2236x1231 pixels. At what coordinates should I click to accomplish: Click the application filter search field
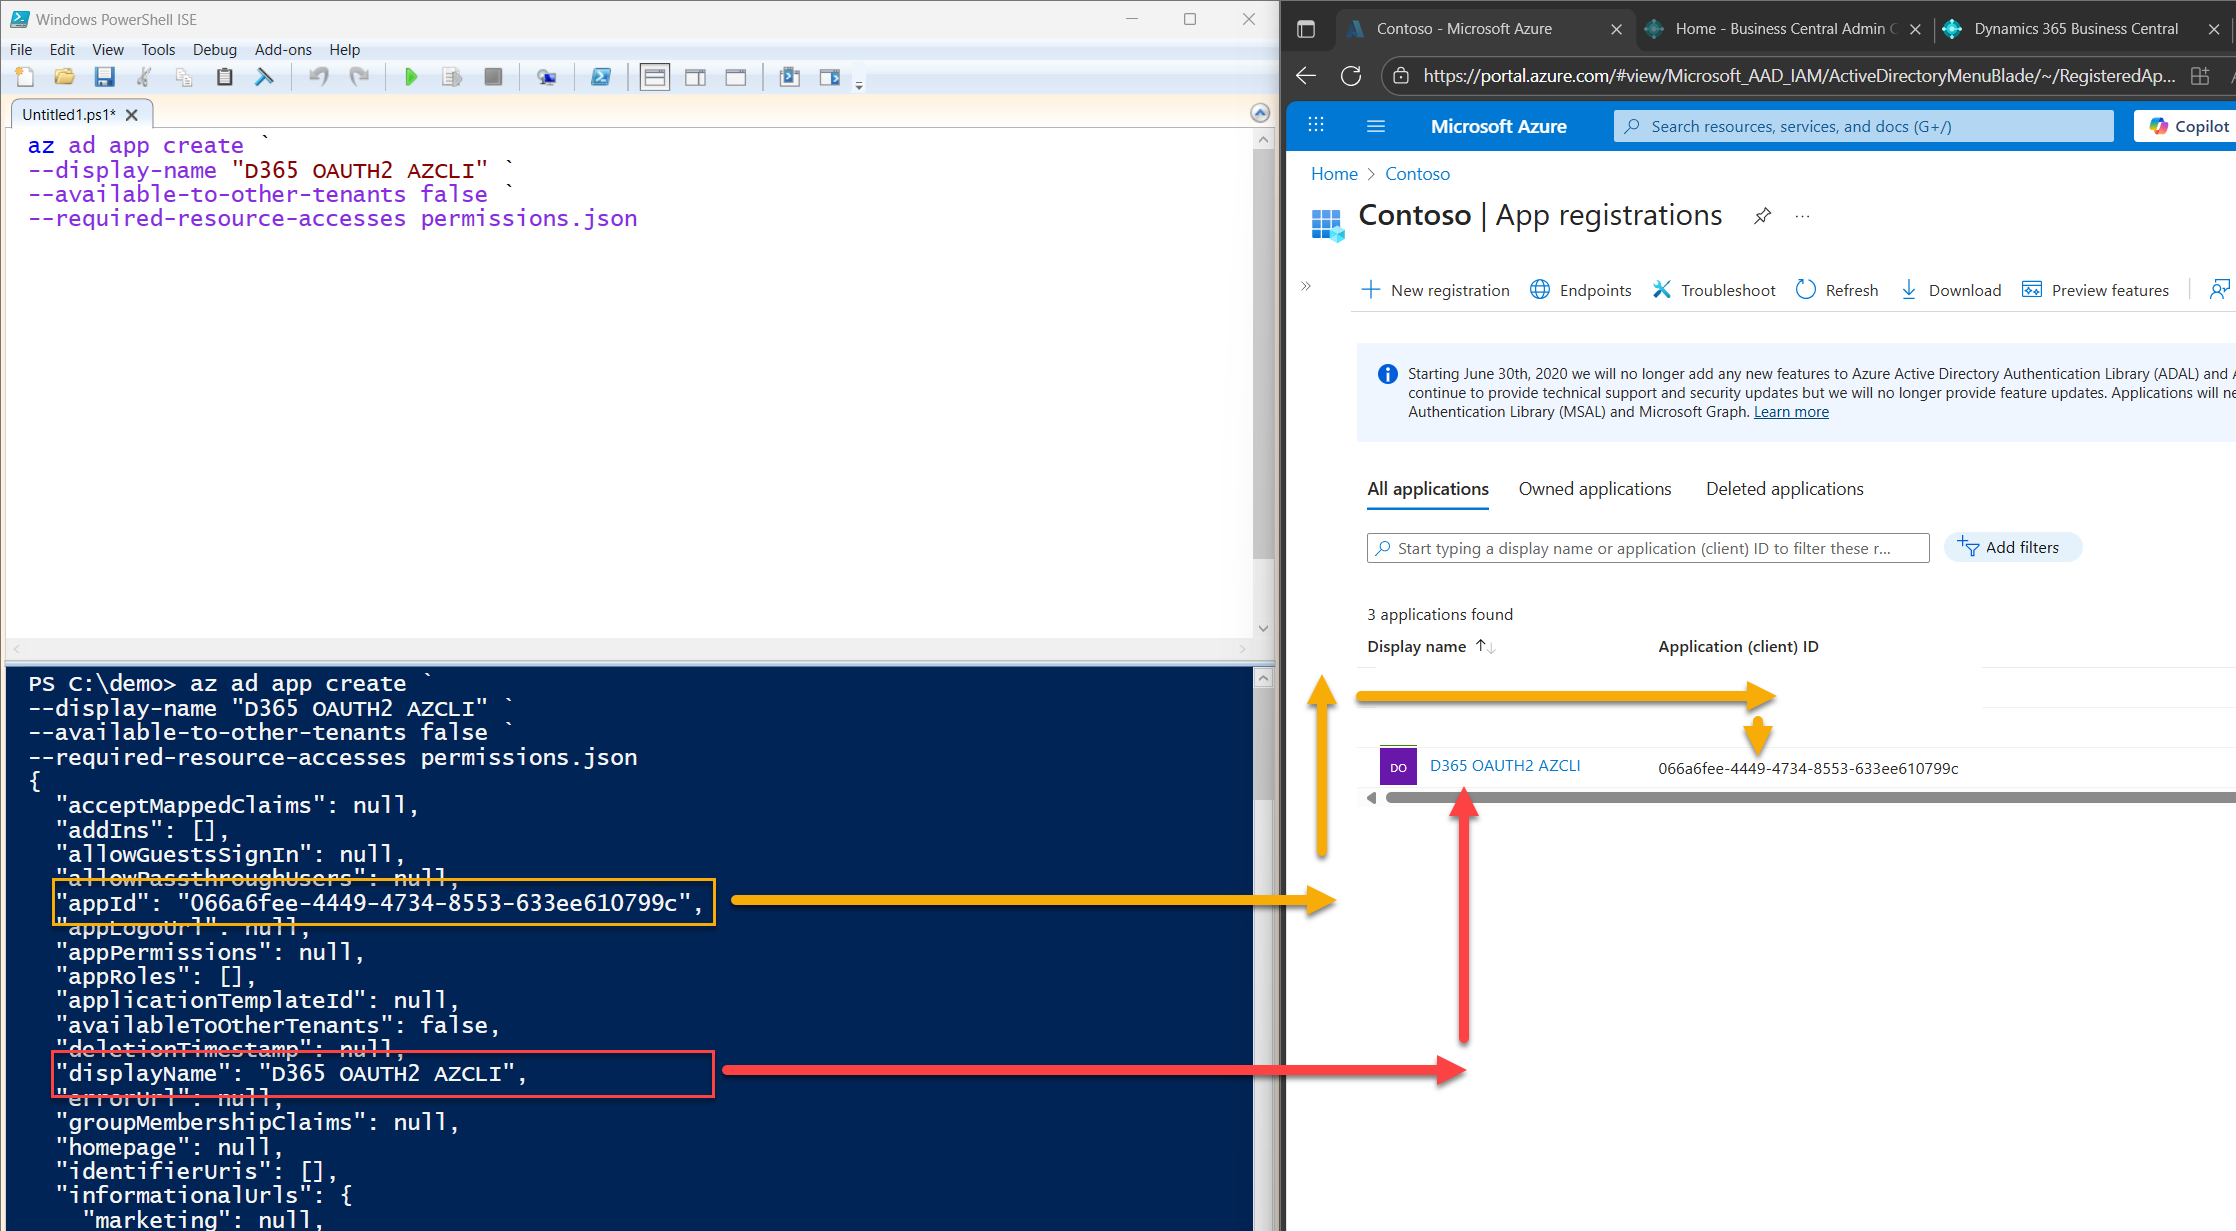coord(1647,548)
